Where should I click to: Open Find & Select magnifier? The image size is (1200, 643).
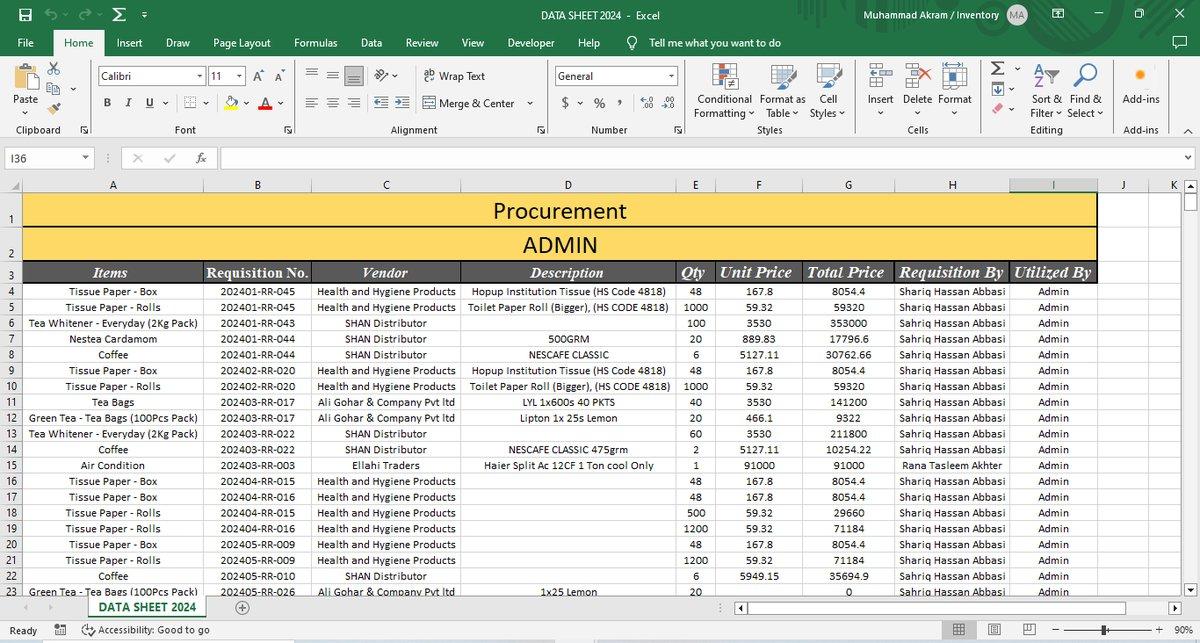1085,91
